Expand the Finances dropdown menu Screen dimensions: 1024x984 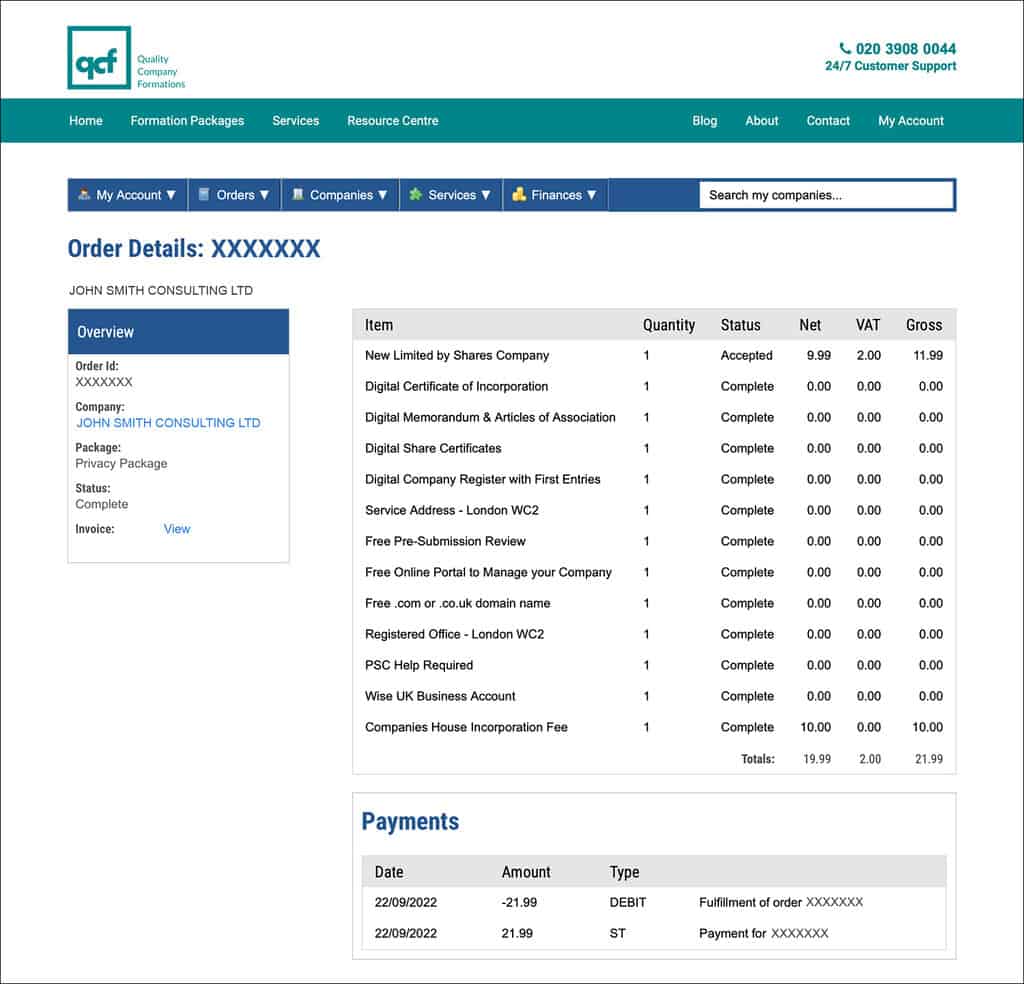point(593,195)
